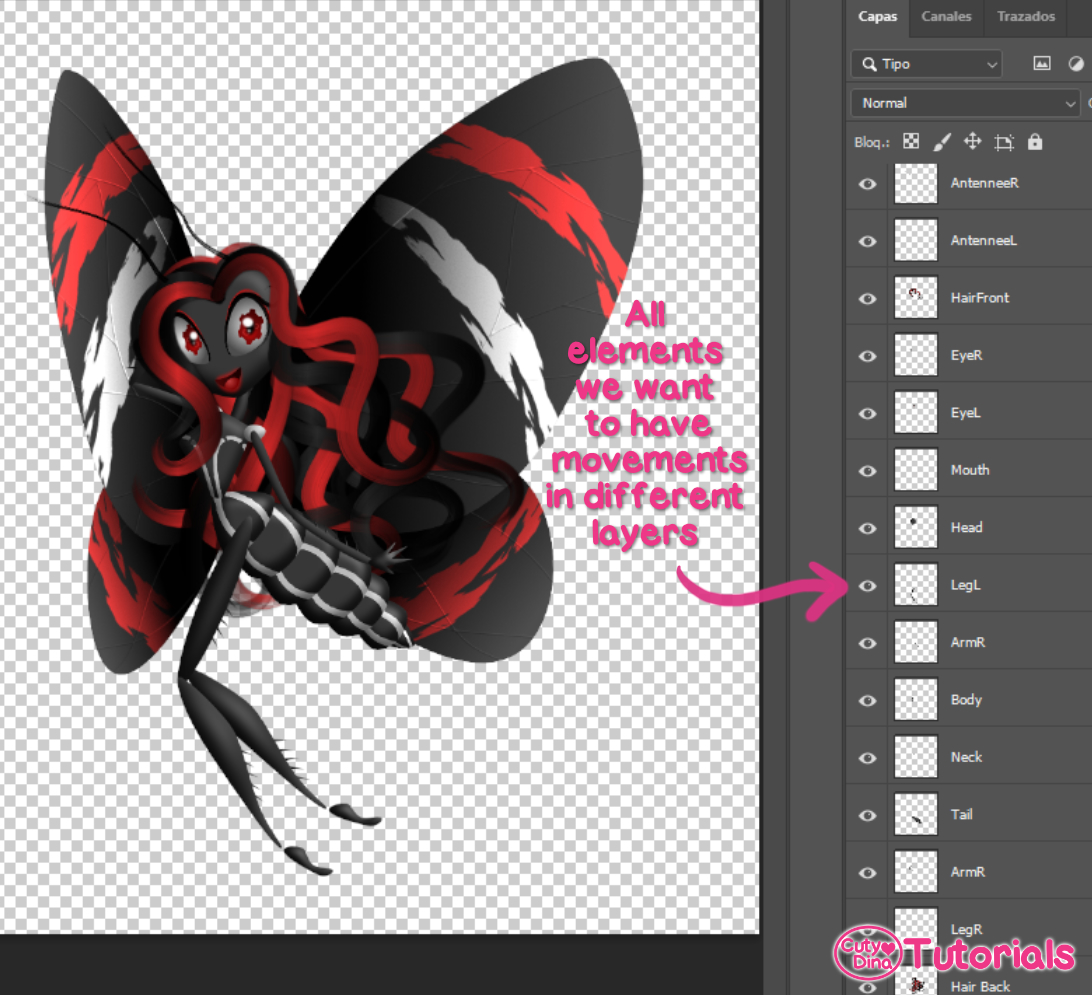Viewport: 1092px width, 995px height.
Task: Click the adjustment layers filter icon
Action: [1076, 63]
